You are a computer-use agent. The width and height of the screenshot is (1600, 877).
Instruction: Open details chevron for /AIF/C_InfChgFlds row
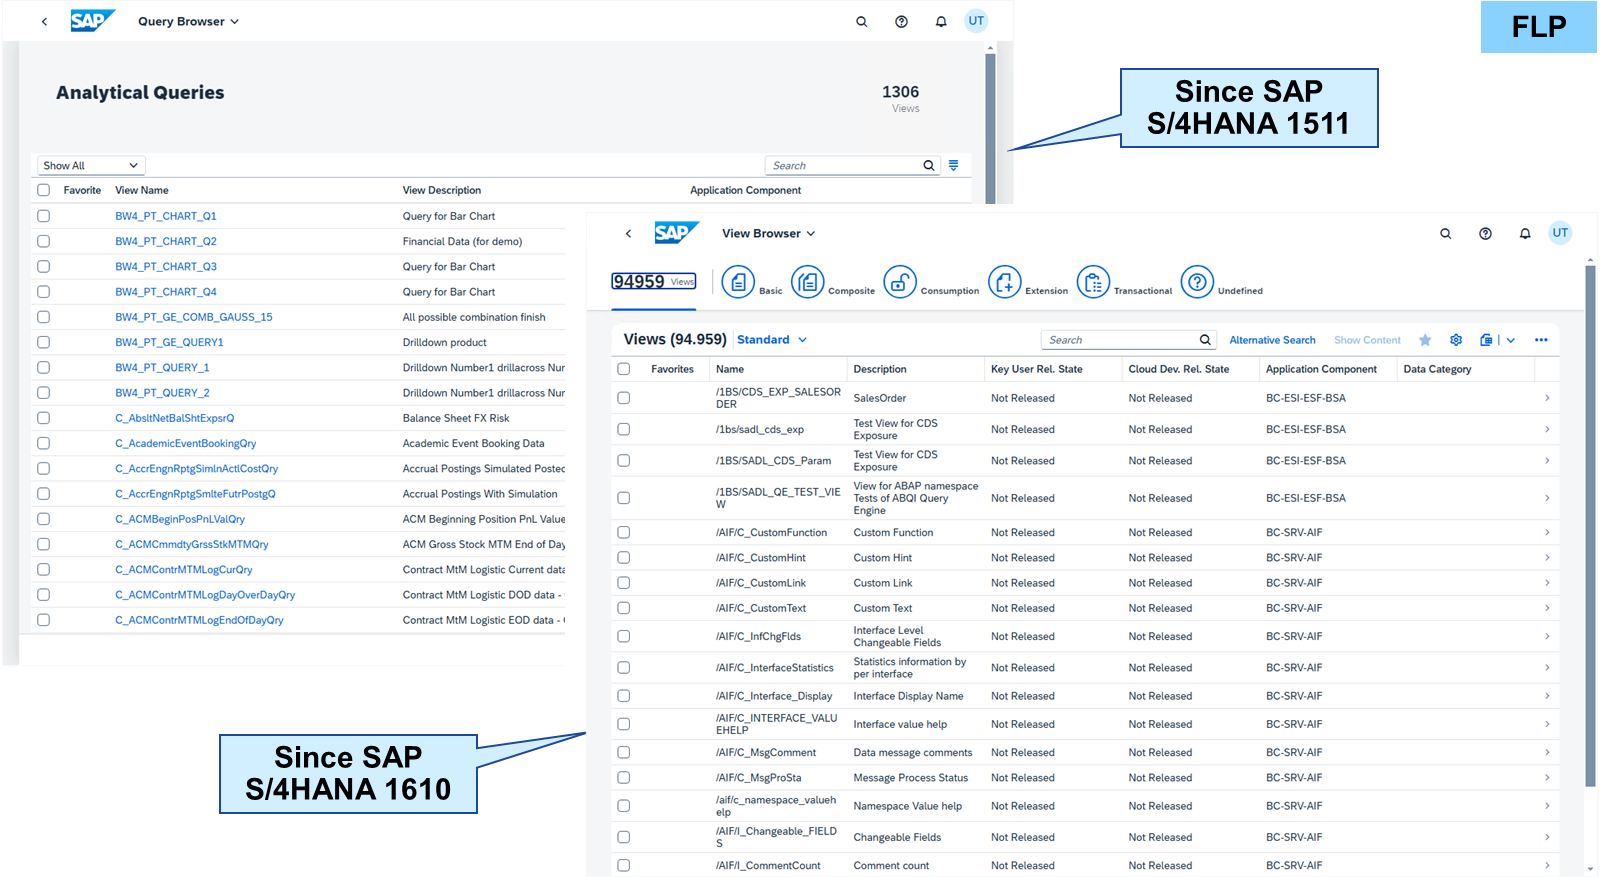1547,636
